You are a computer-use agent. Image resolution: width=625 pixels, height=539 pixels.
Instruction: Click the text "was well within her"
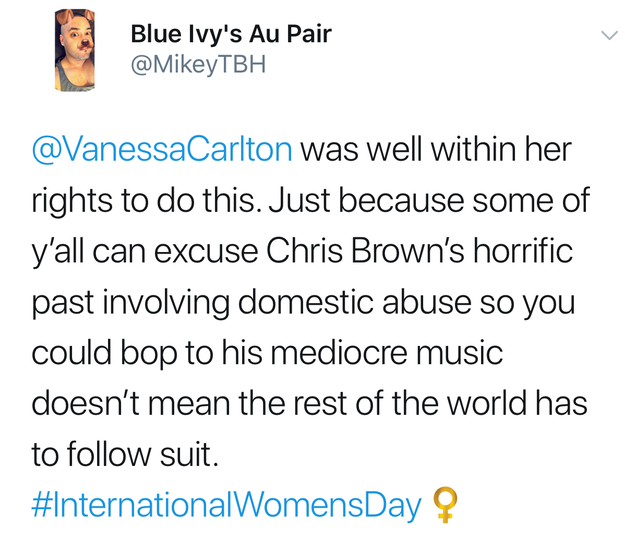click(x=436, y=150)
